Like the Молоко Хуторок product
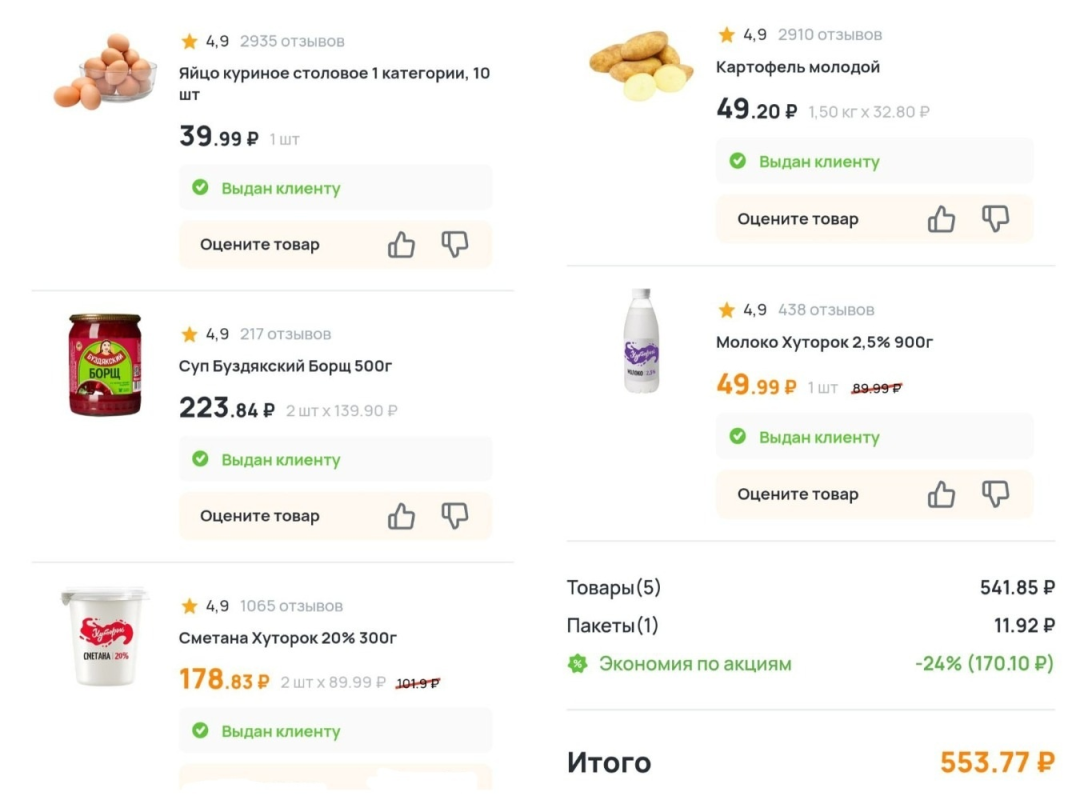Viewport: 1080px width, 800px height. (941, 494)
